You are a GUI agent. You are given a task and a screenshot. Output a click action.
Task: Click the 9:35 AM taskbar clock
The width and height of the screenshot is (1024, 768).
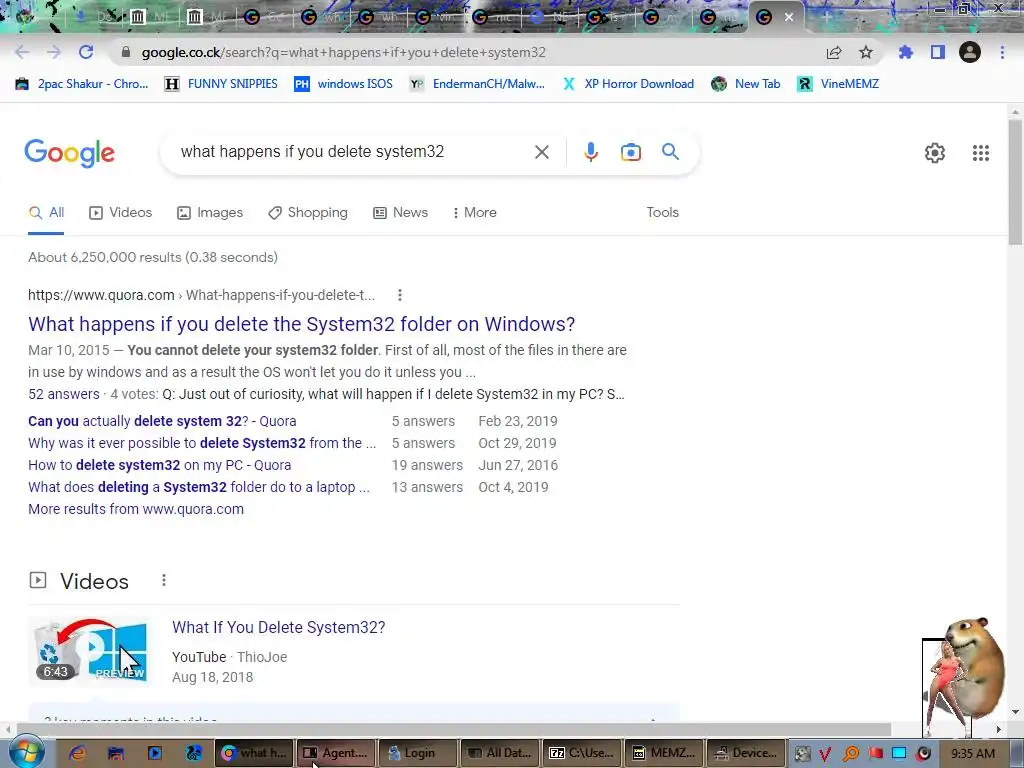pos(973,754)
